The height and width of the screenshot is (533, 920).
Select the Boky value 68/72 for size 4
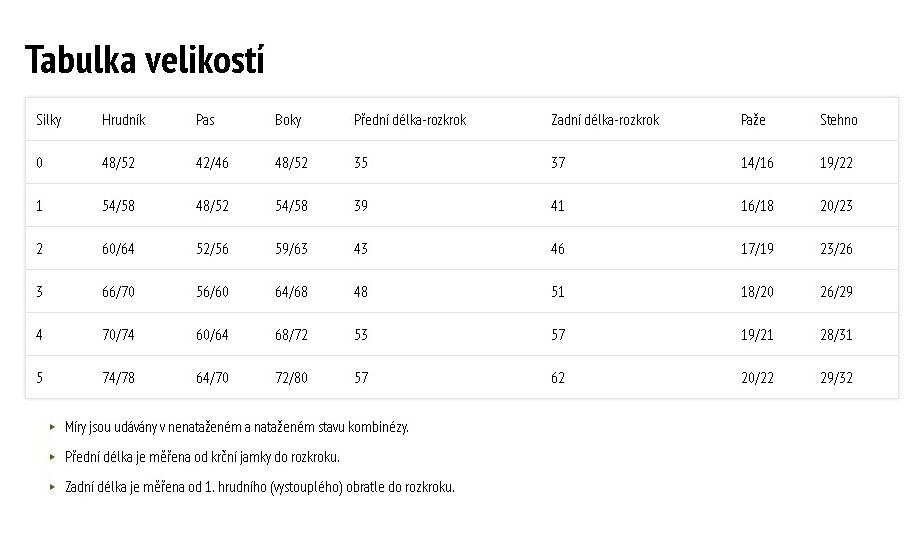291,335
